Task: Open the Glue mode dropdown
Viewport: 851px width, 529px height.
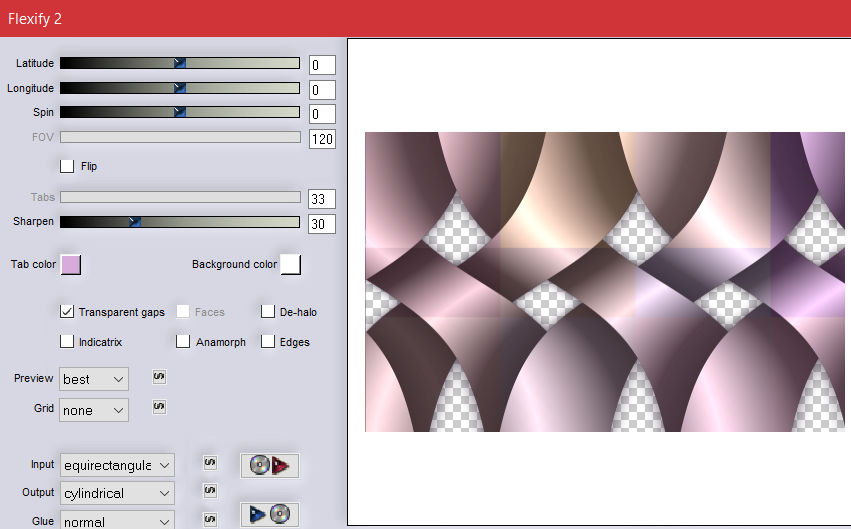Action: point(117,521)
